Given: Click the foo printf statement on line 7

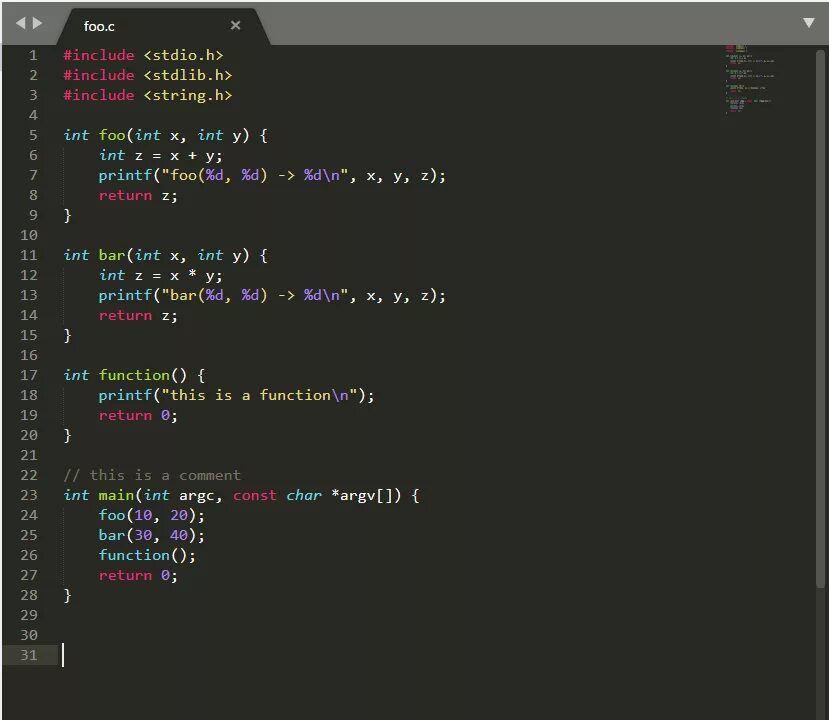Looking at the screenshot, I should coord(272,176).
